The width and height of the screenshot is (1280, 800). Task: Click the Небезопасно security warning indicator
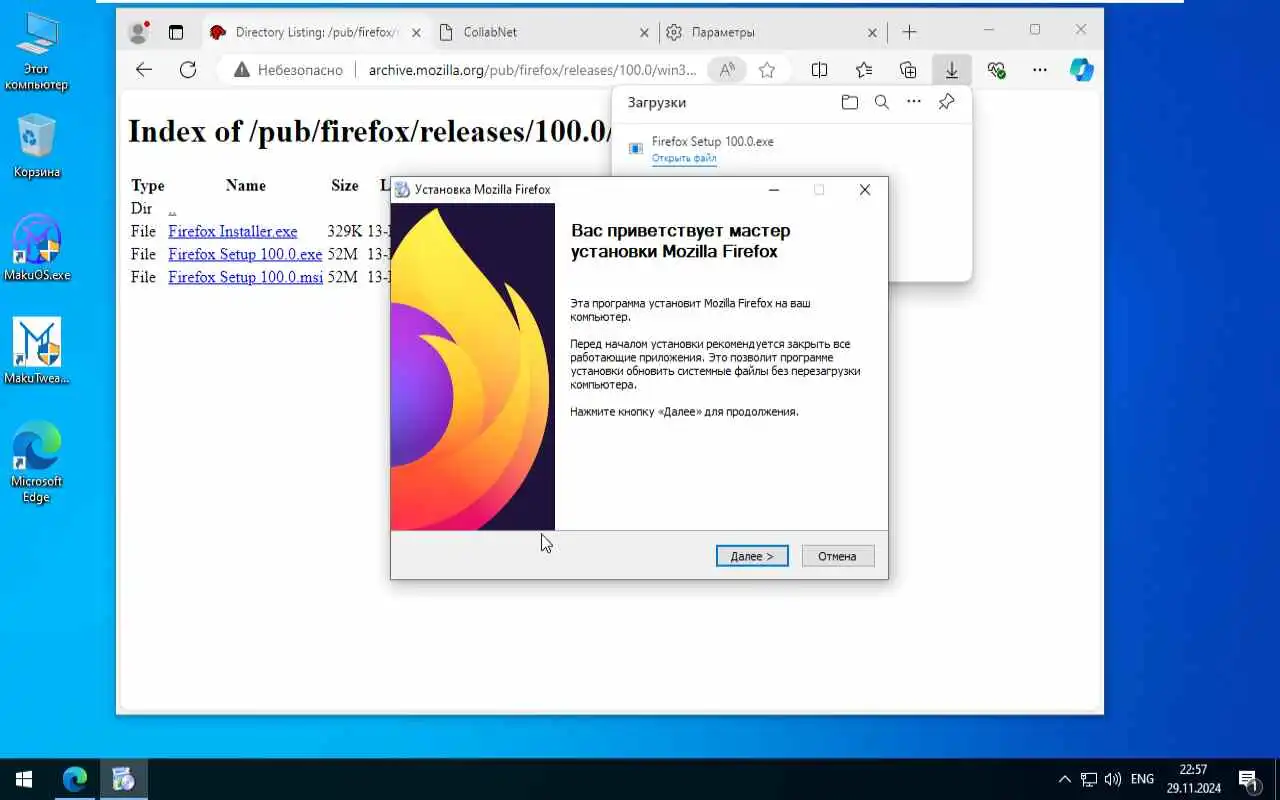tap(288, 70)
